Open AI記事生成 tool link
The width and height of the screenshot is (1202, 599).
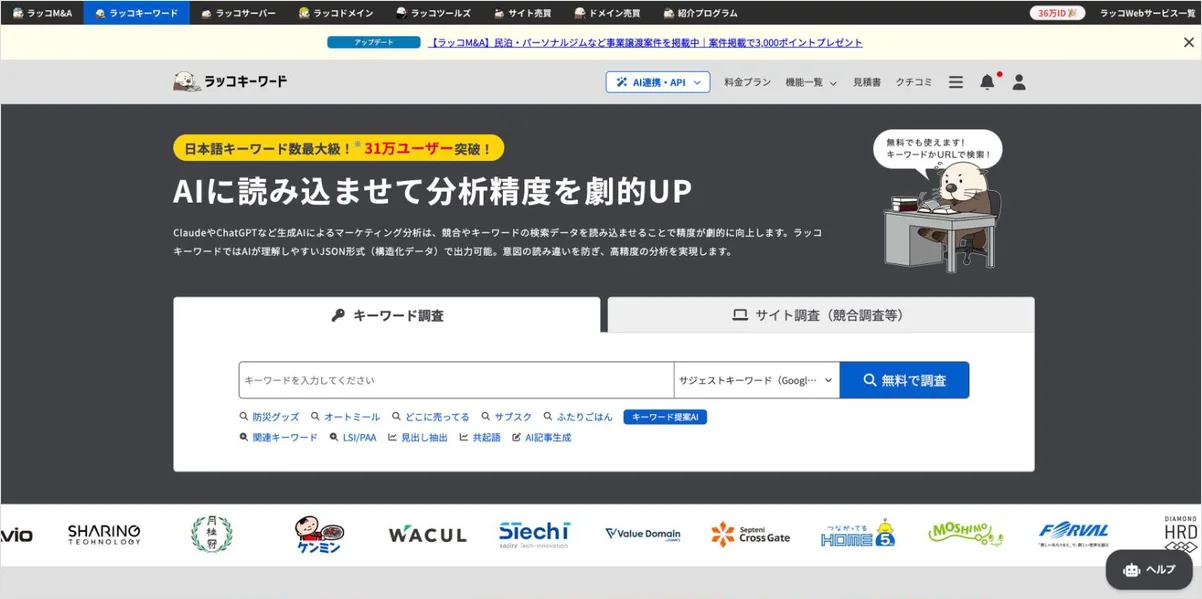point(542,438)
